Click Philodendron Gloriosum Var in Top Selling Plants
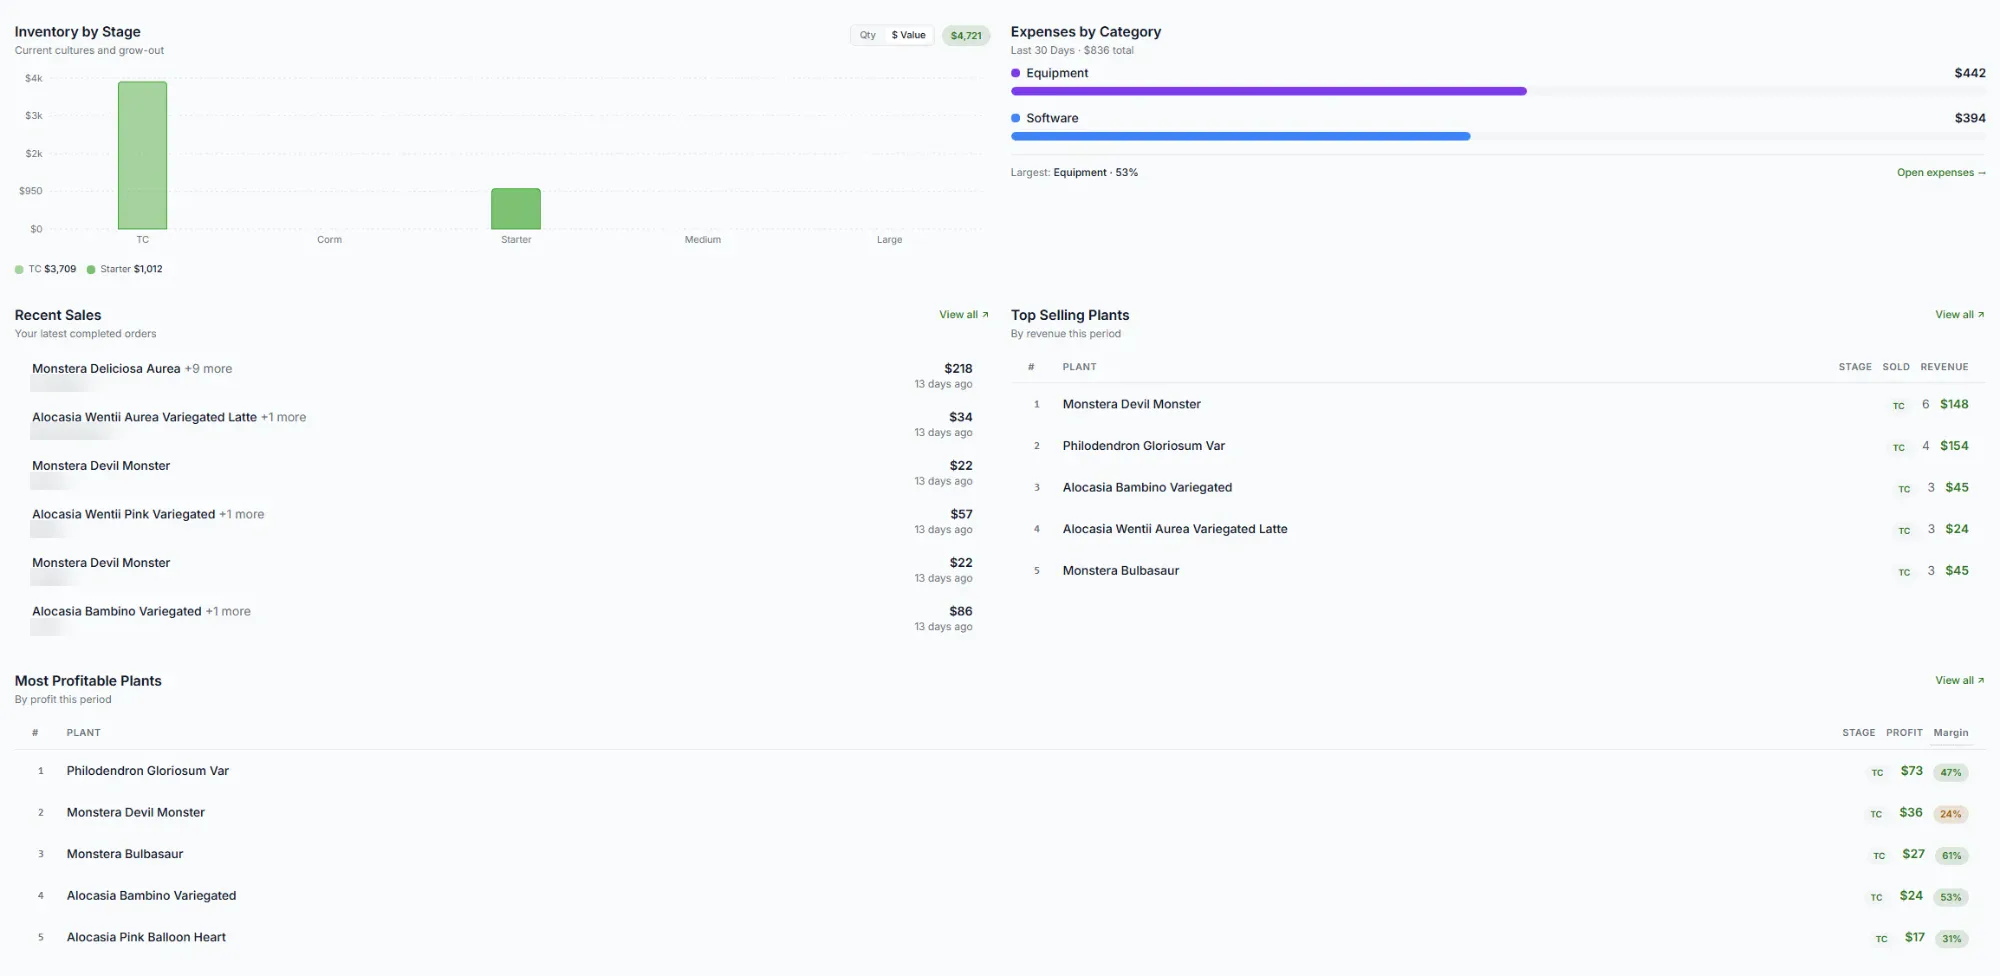Image resolution: width=2000 pixels, height=976 pixels. tap(1143, 446)
